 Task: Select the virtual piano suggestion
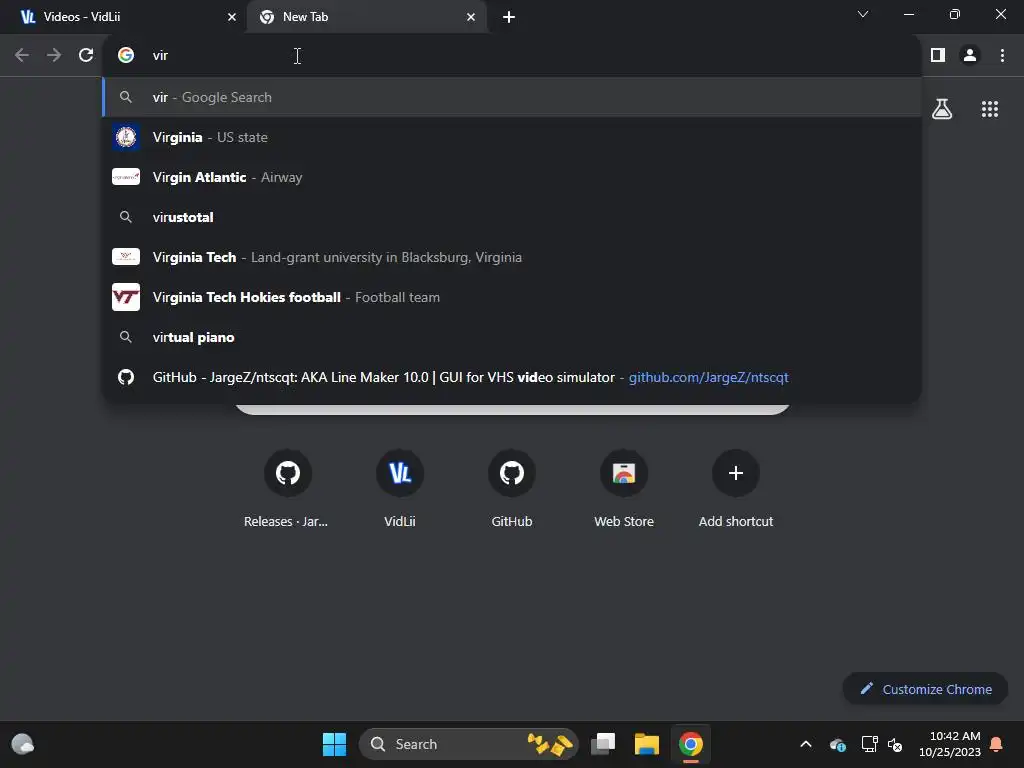pyautogui.click(x=512, y=337)
